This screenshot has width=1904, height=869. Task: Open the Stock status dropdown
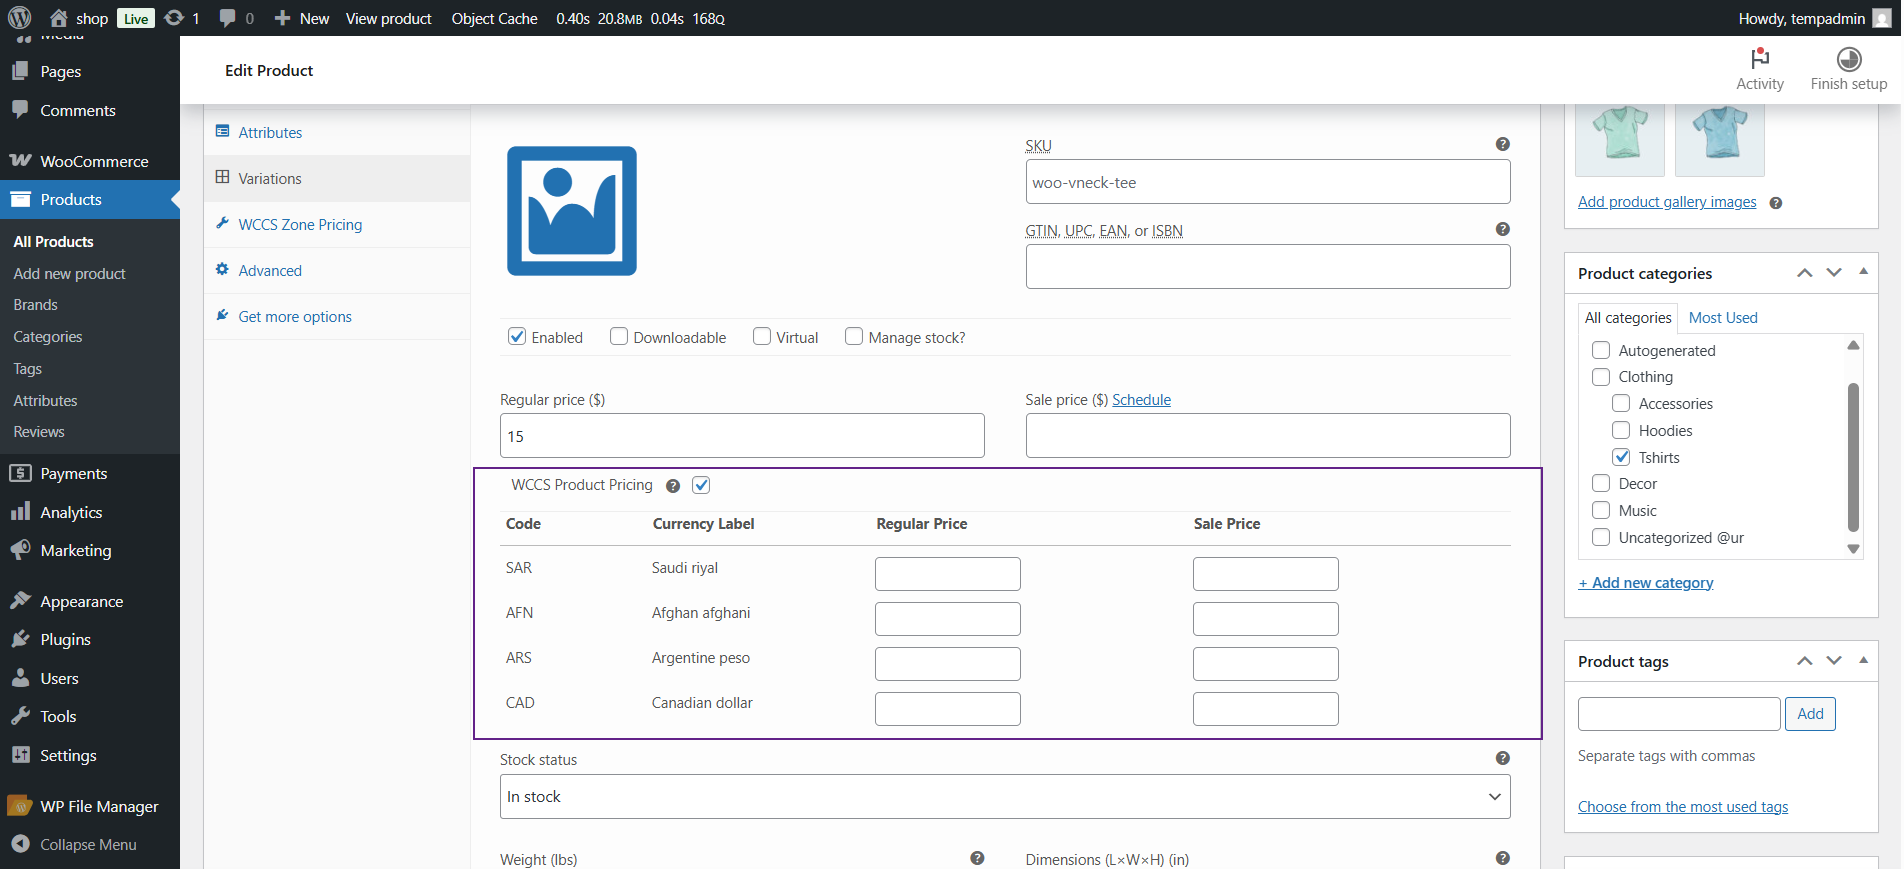[1004, 797]
